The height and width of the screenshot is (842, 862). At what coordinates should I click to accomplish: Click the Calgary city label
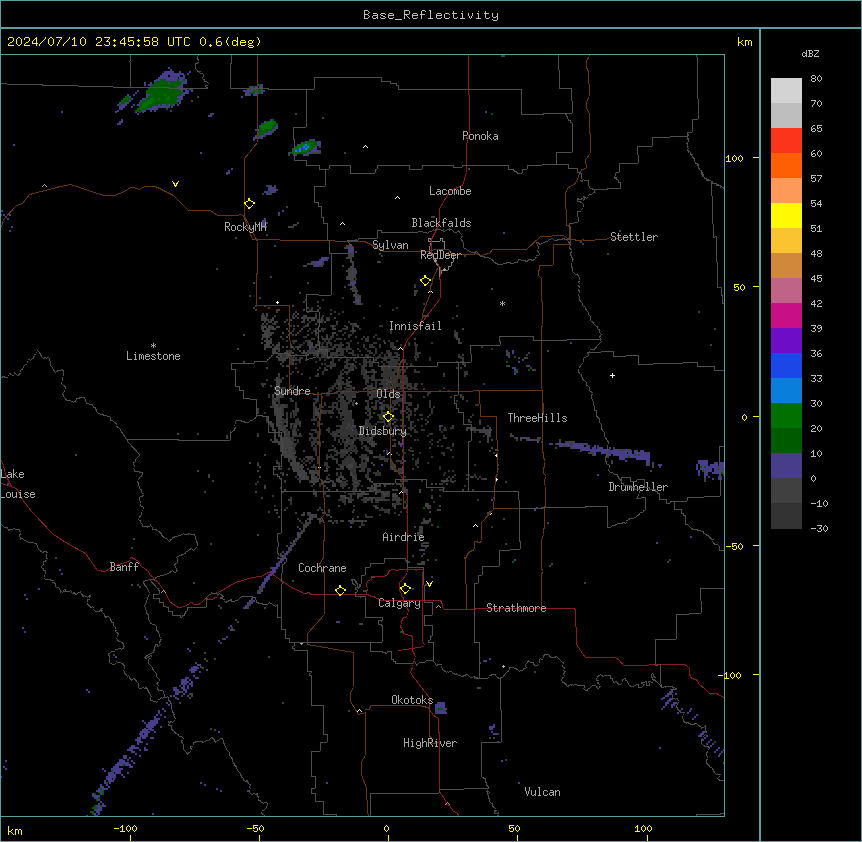[x=399, y=603]
